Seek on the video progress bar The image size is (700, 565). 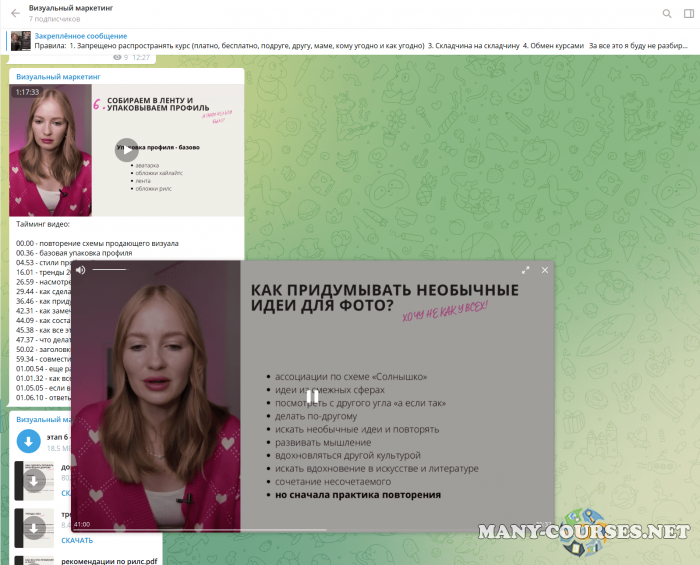[200, 529]
